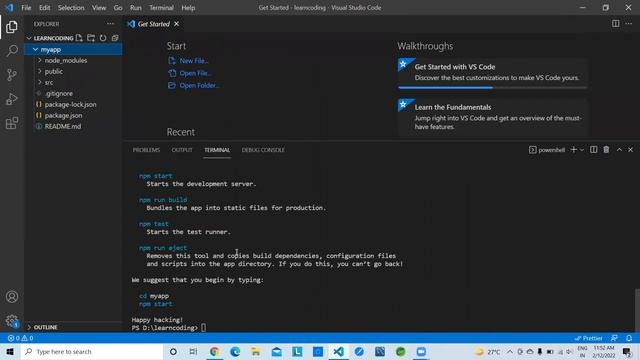Screen dimensions: 640x360
Task: Open File Explorer from the taskbar
Action: click(x=256, y=351)
